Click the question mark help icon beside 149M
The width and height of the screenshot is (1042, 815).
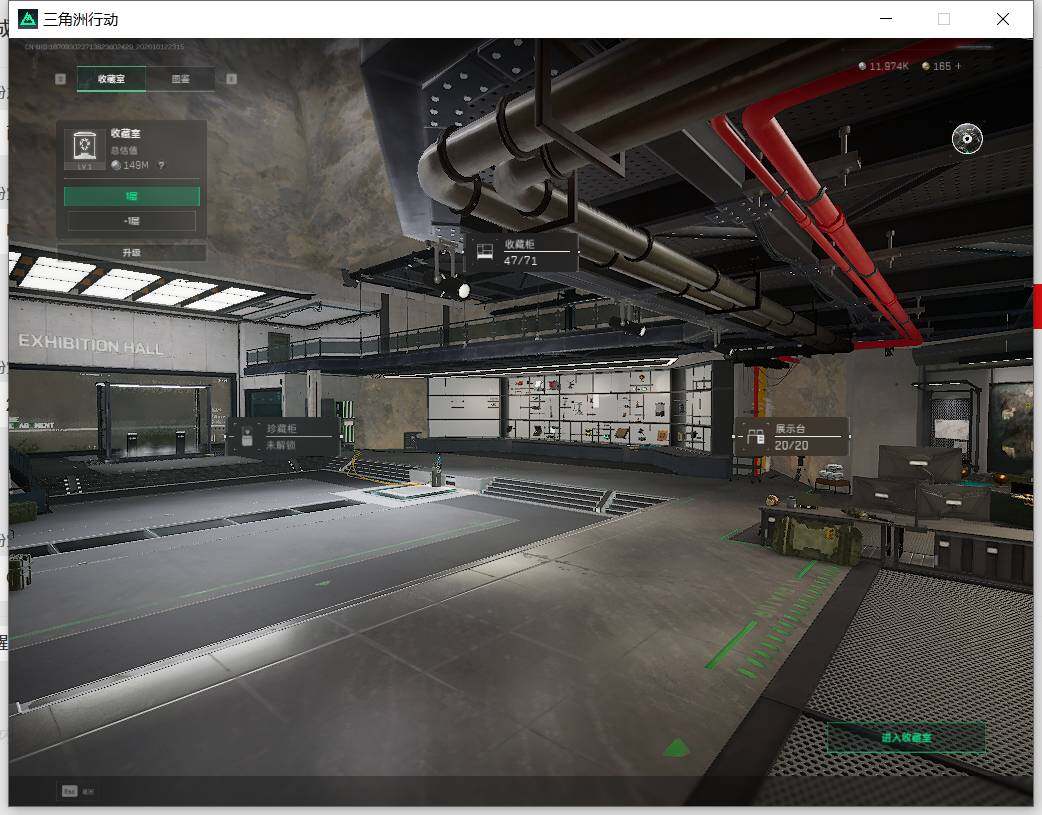click(x=161, y=165)
